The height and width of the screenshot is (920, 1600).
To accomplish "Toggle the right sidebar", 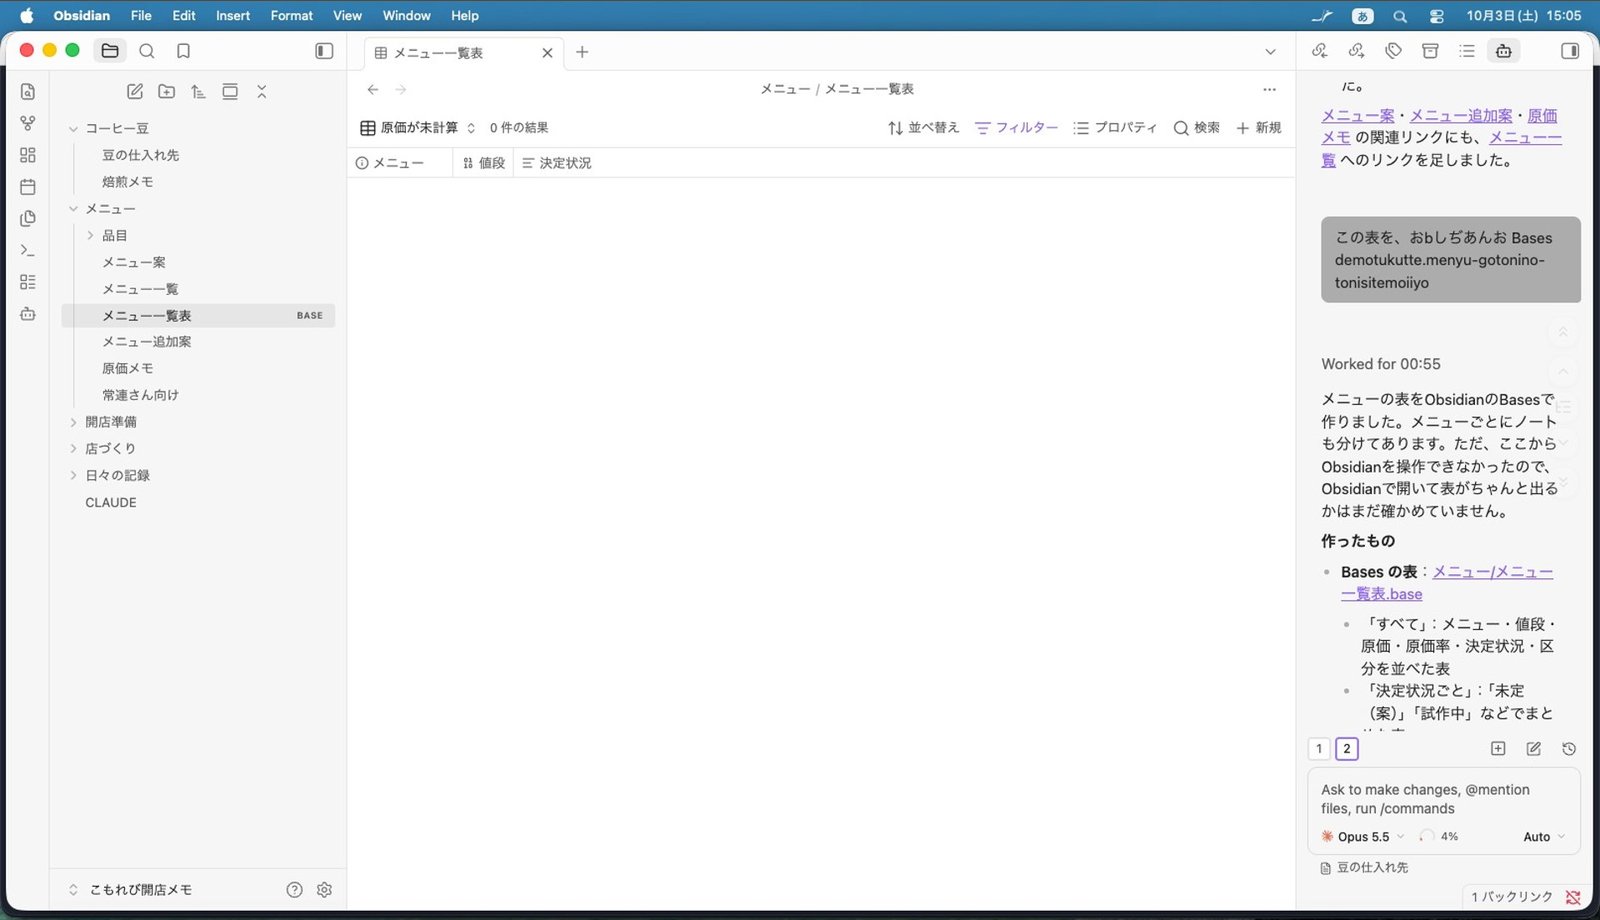I will tap(1570, 51).
